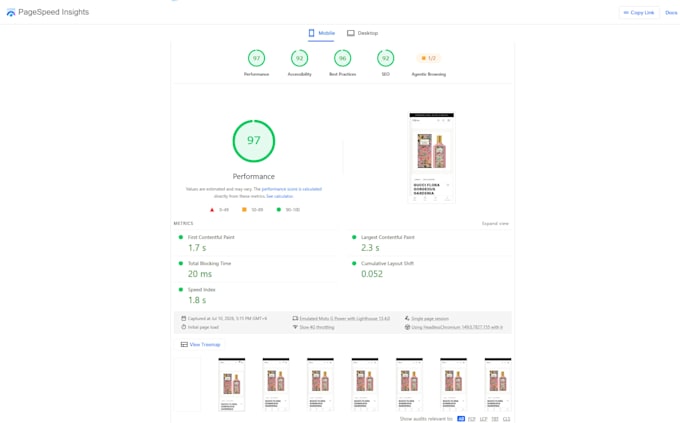
Task: Click the Total Blocking Time 20 ms value
Action: (x=200, y=274)
